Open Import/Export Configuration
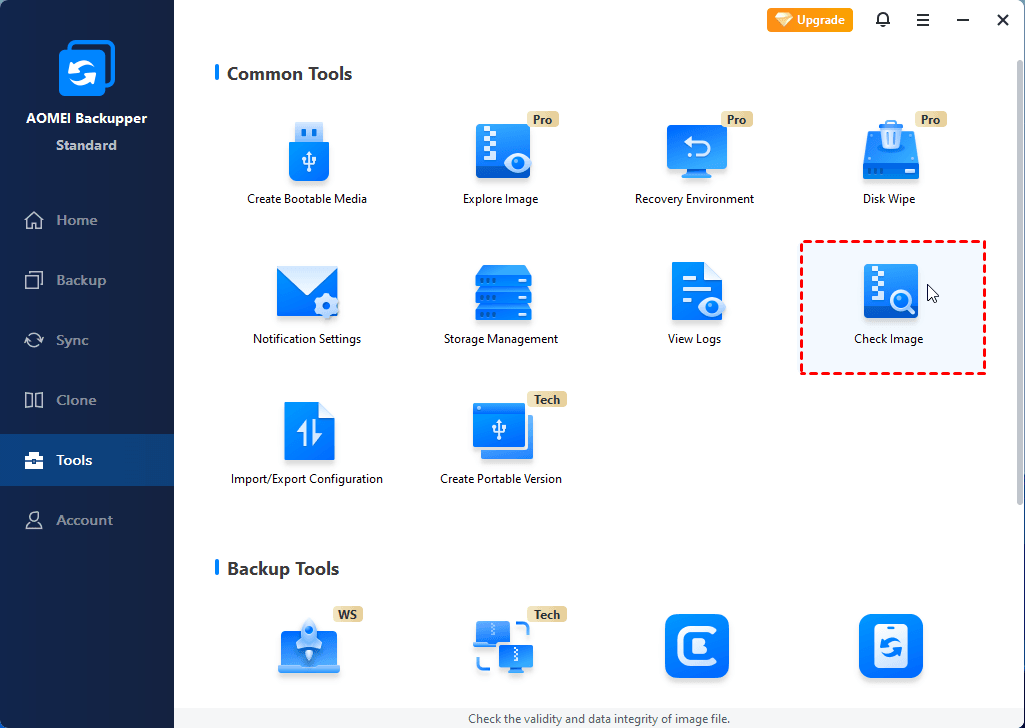Image resolution: width=1025 pixels, height=728 pixels. pos(307,433)
